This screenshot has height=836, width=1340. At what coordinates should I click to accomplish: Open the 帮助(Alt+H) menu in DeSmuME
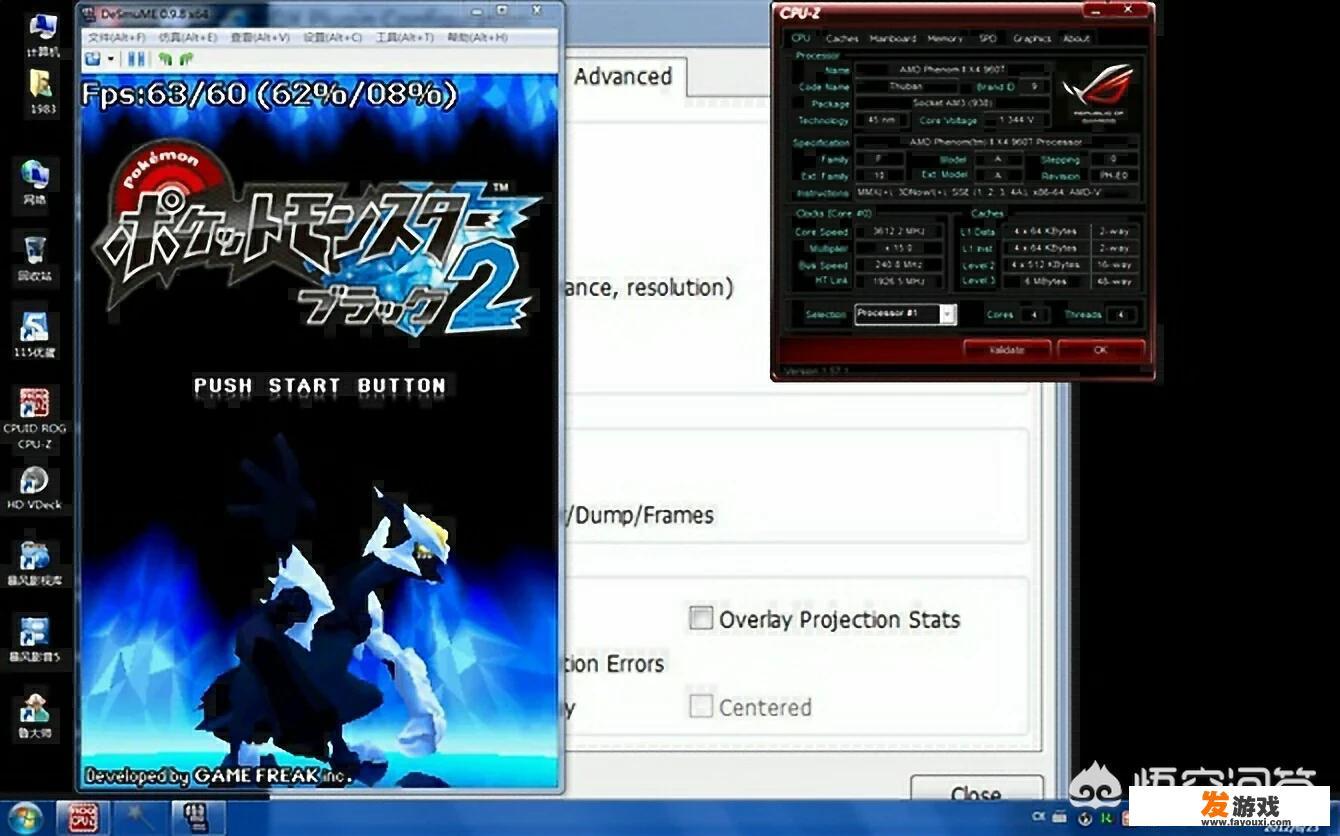coord(477,38)
